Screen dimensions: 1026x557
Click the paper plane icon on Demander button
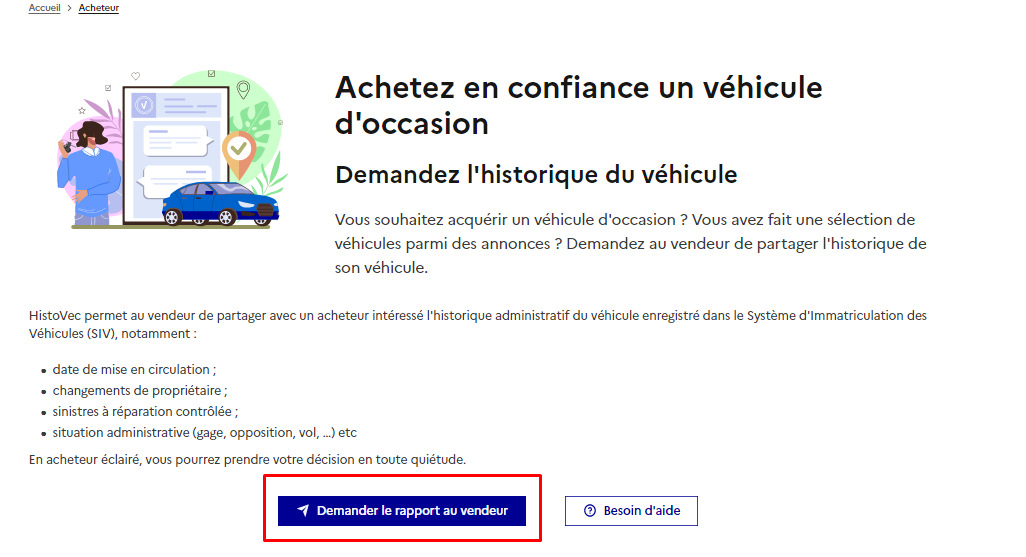coord(303,511)
